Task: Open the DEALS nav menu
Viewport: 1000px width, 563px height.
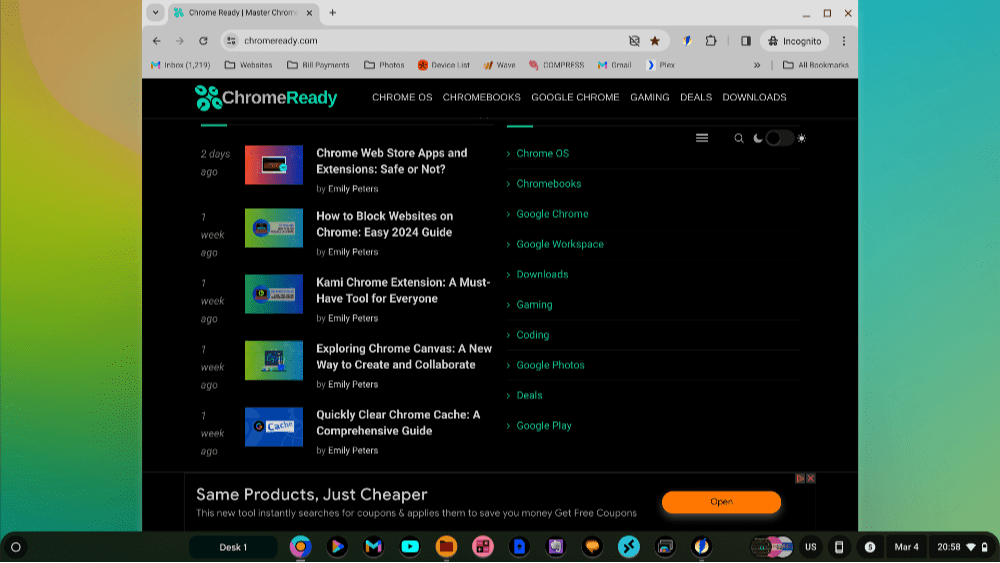Action: [x=696, y=98]
